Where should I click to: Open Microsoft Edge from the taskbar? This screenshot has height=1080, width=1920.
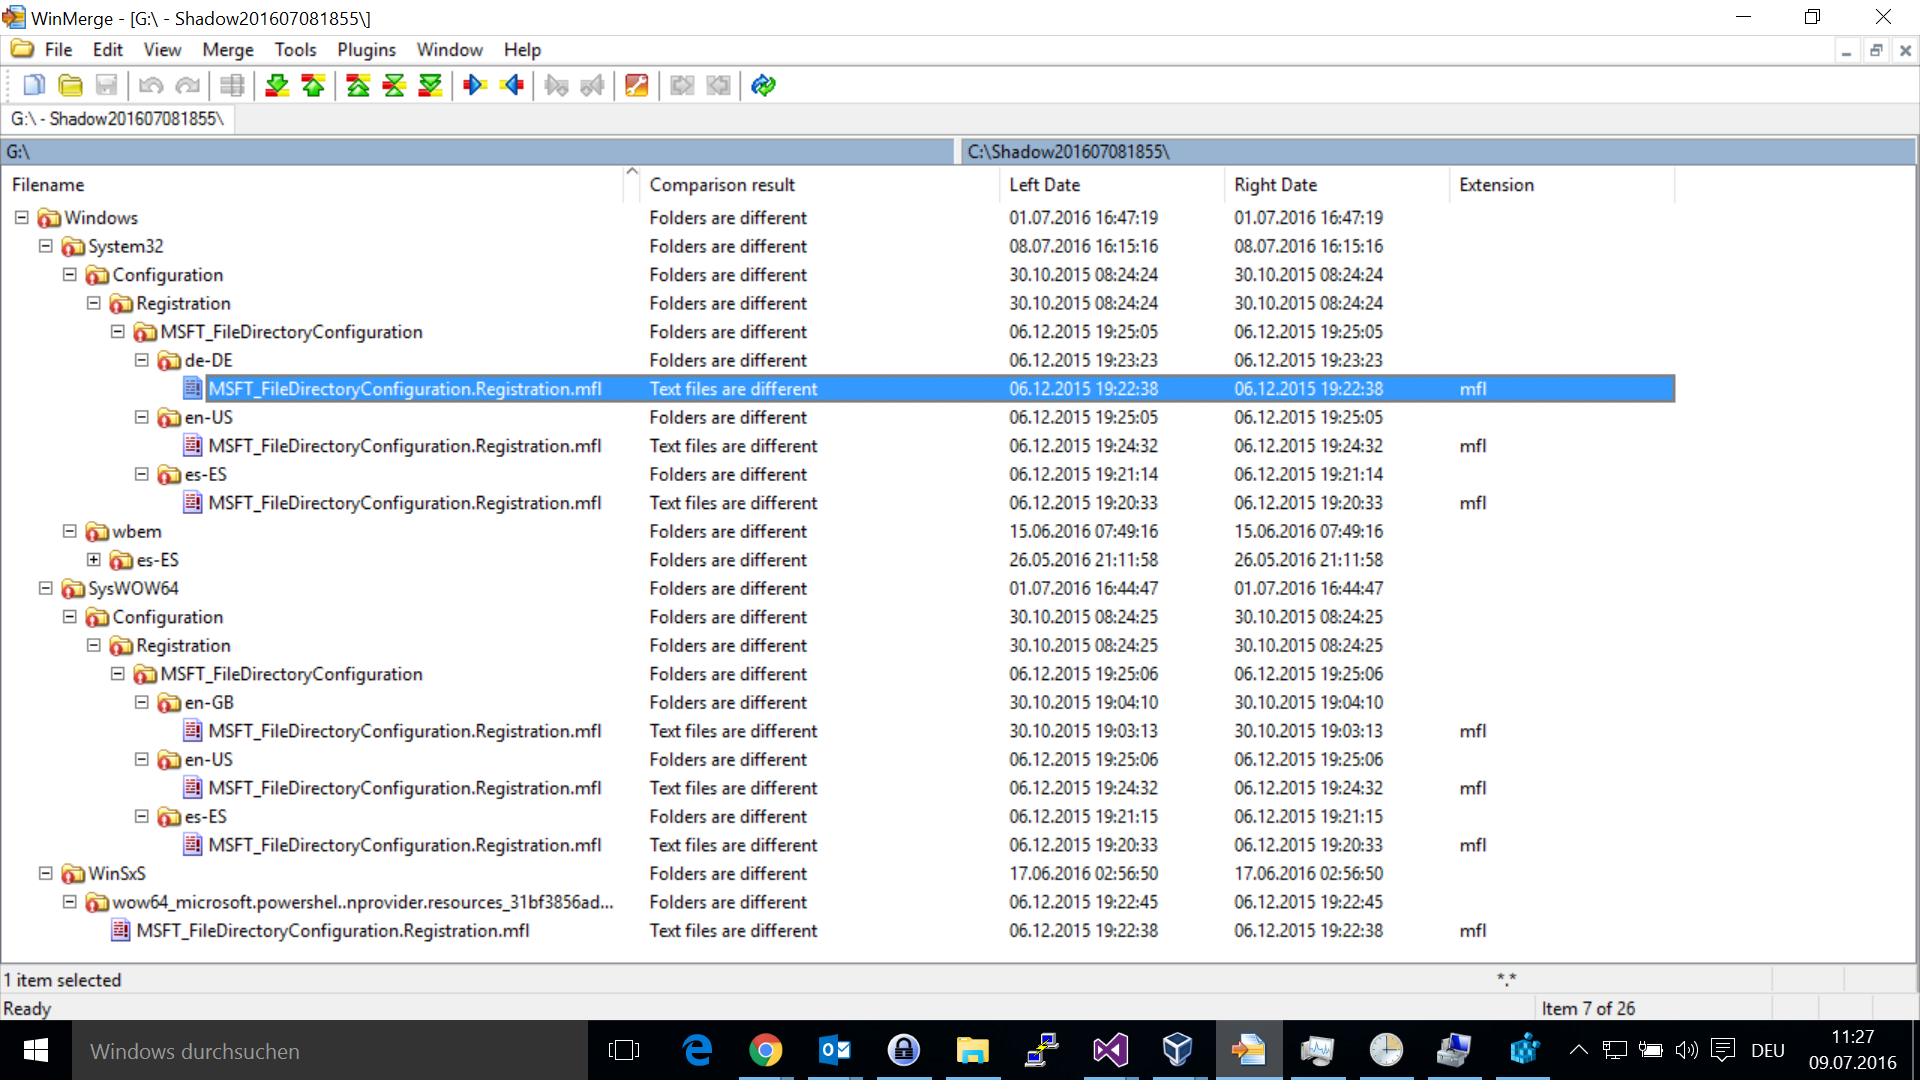tap(697, 1050)
